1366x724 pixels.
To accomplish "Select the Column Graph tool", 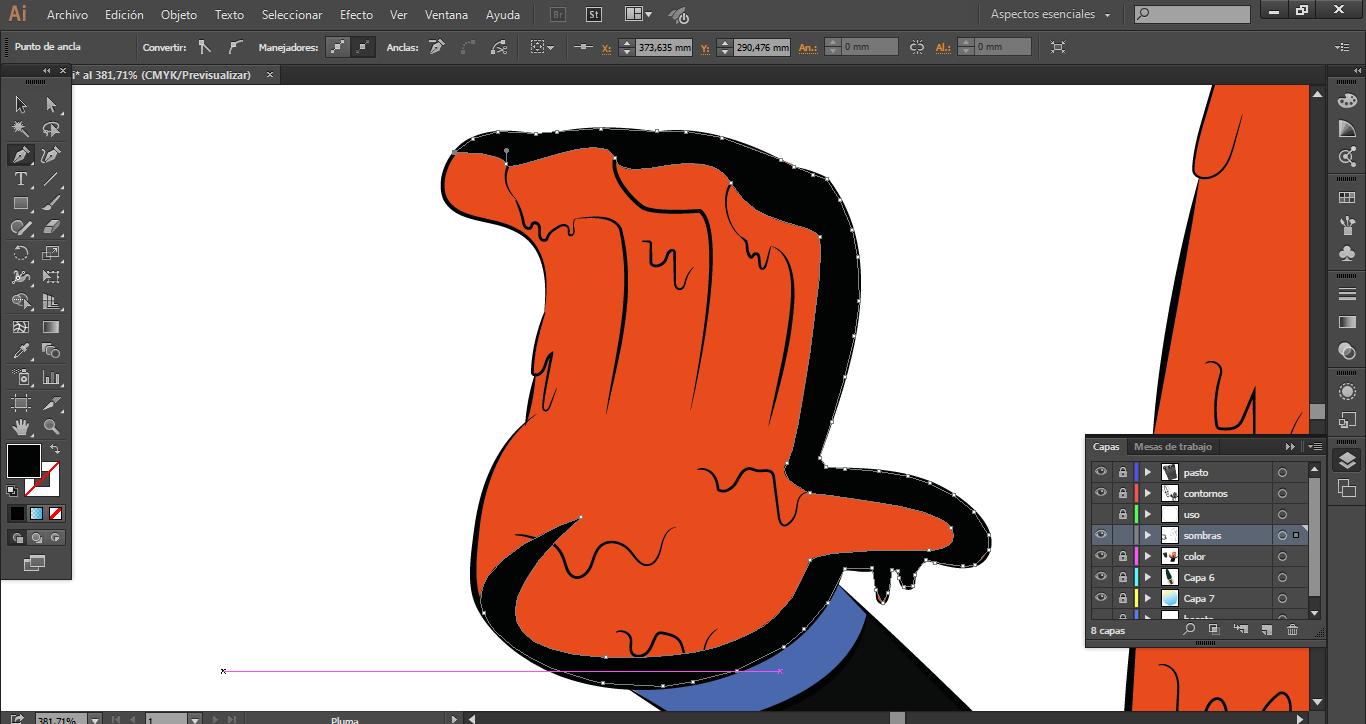I will pyautogui.click(x=51, y=377).
